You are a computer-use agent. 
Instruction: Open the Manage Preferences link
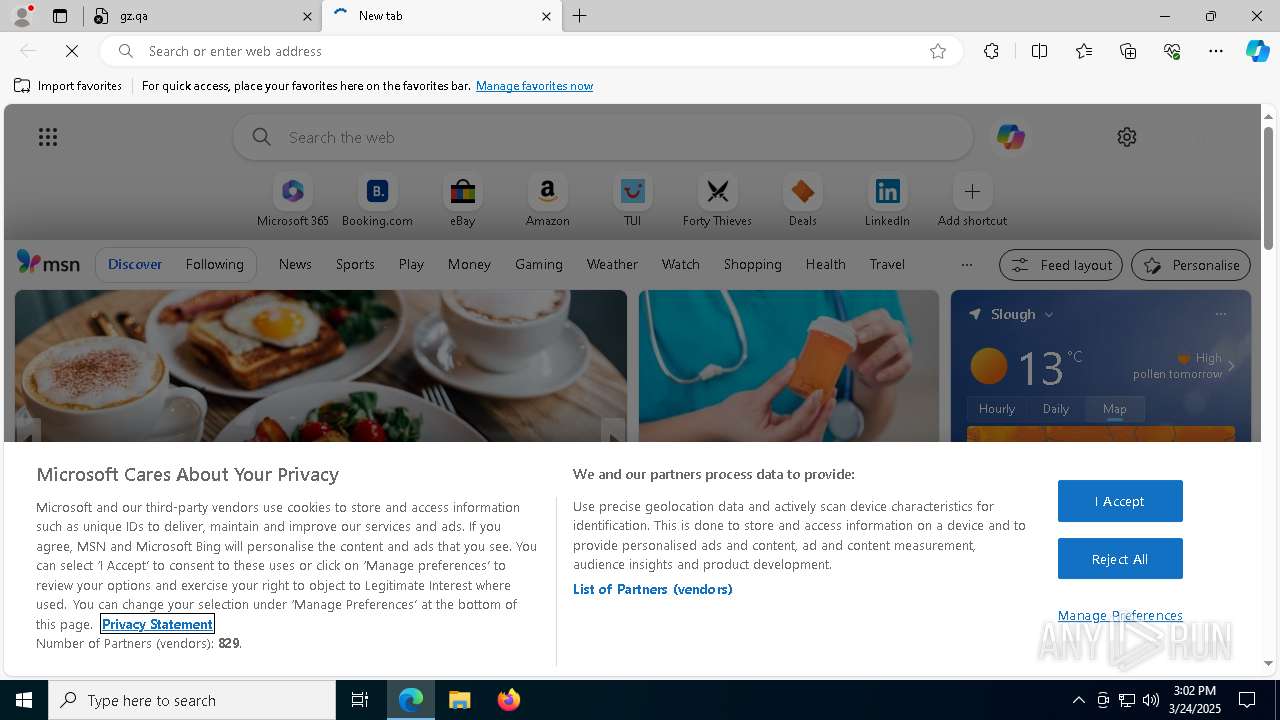tap(1120, 615)
